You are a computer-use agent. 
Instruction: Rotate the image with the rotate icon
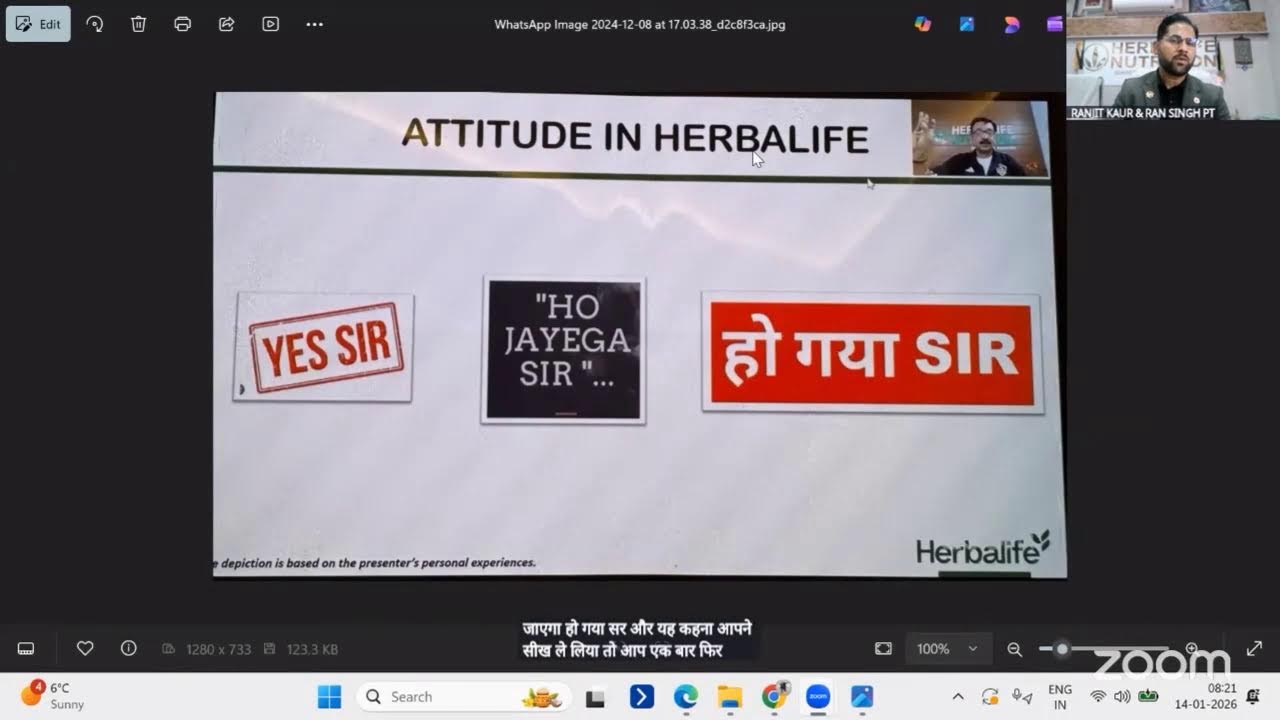click(x=95, y=24)
